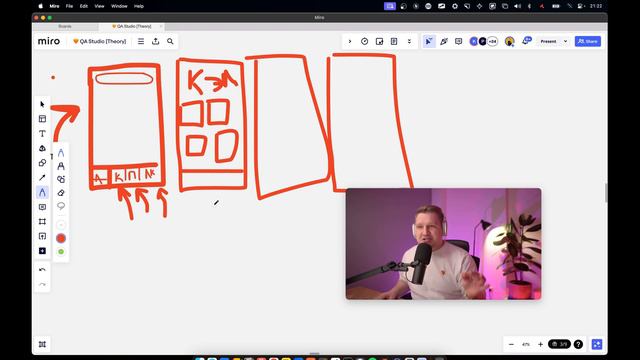
Task: Select the connection line tool
Action: click(42, 178)
